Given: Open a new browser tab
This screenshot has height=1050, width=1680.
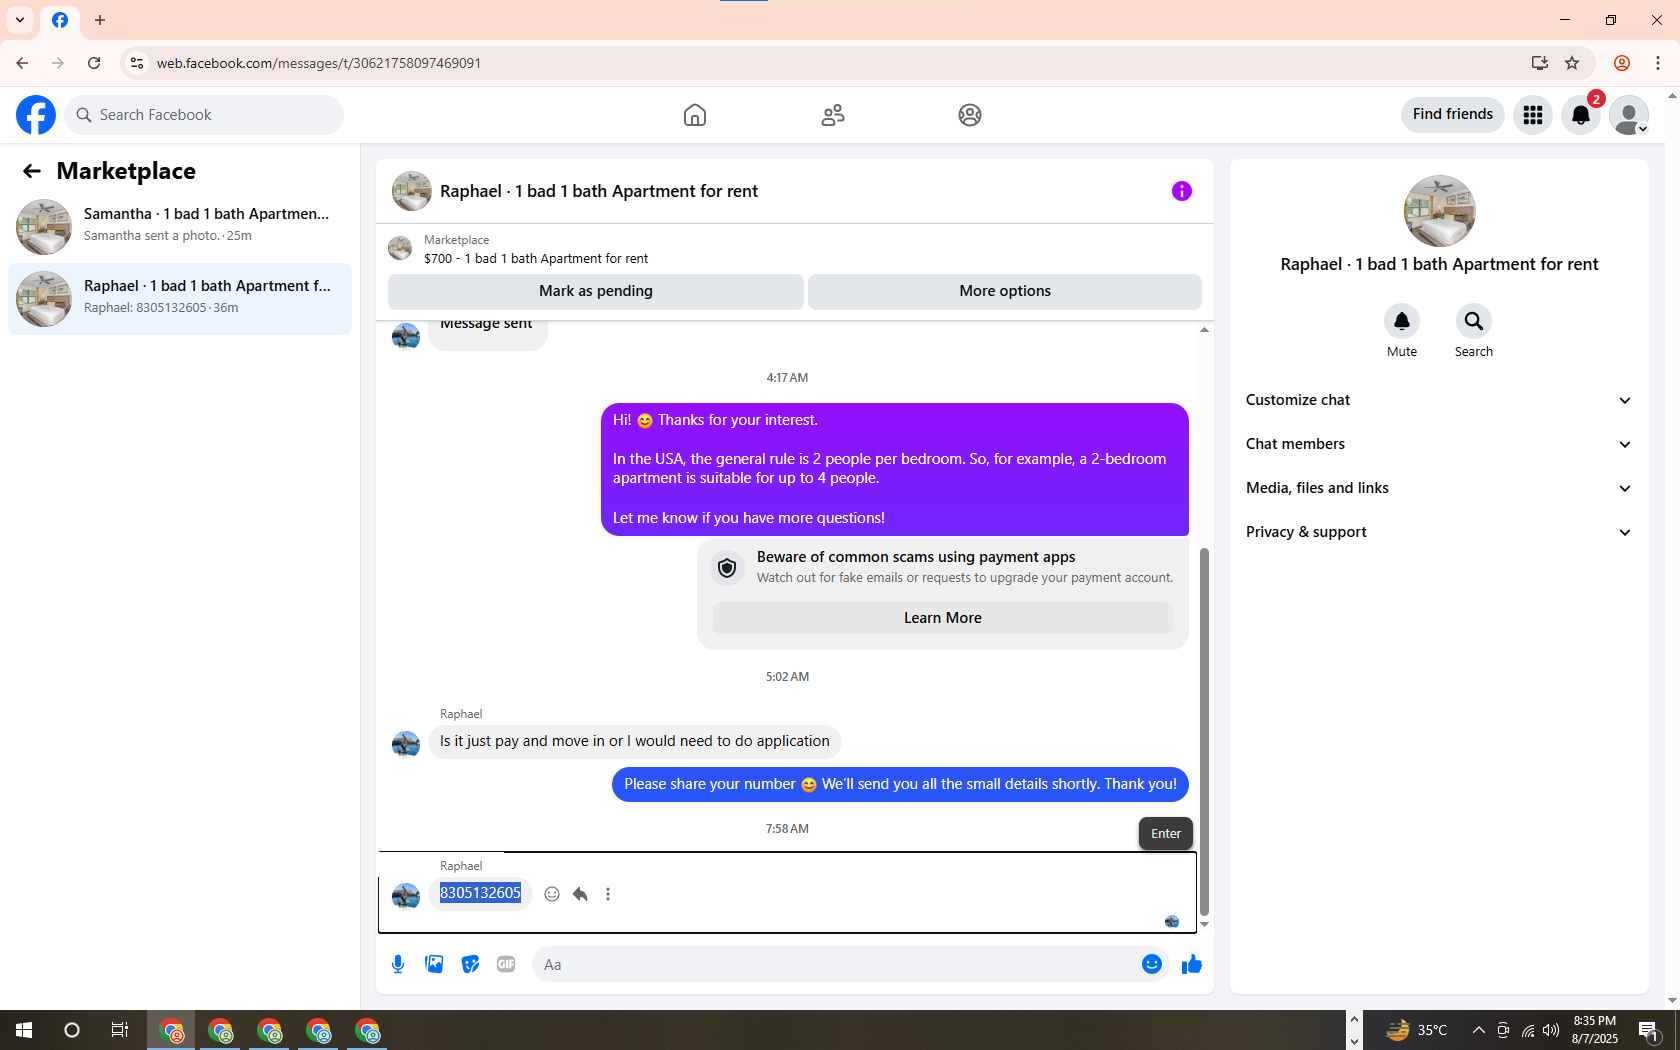Looking at the screenshot, I should pos(100,20).
